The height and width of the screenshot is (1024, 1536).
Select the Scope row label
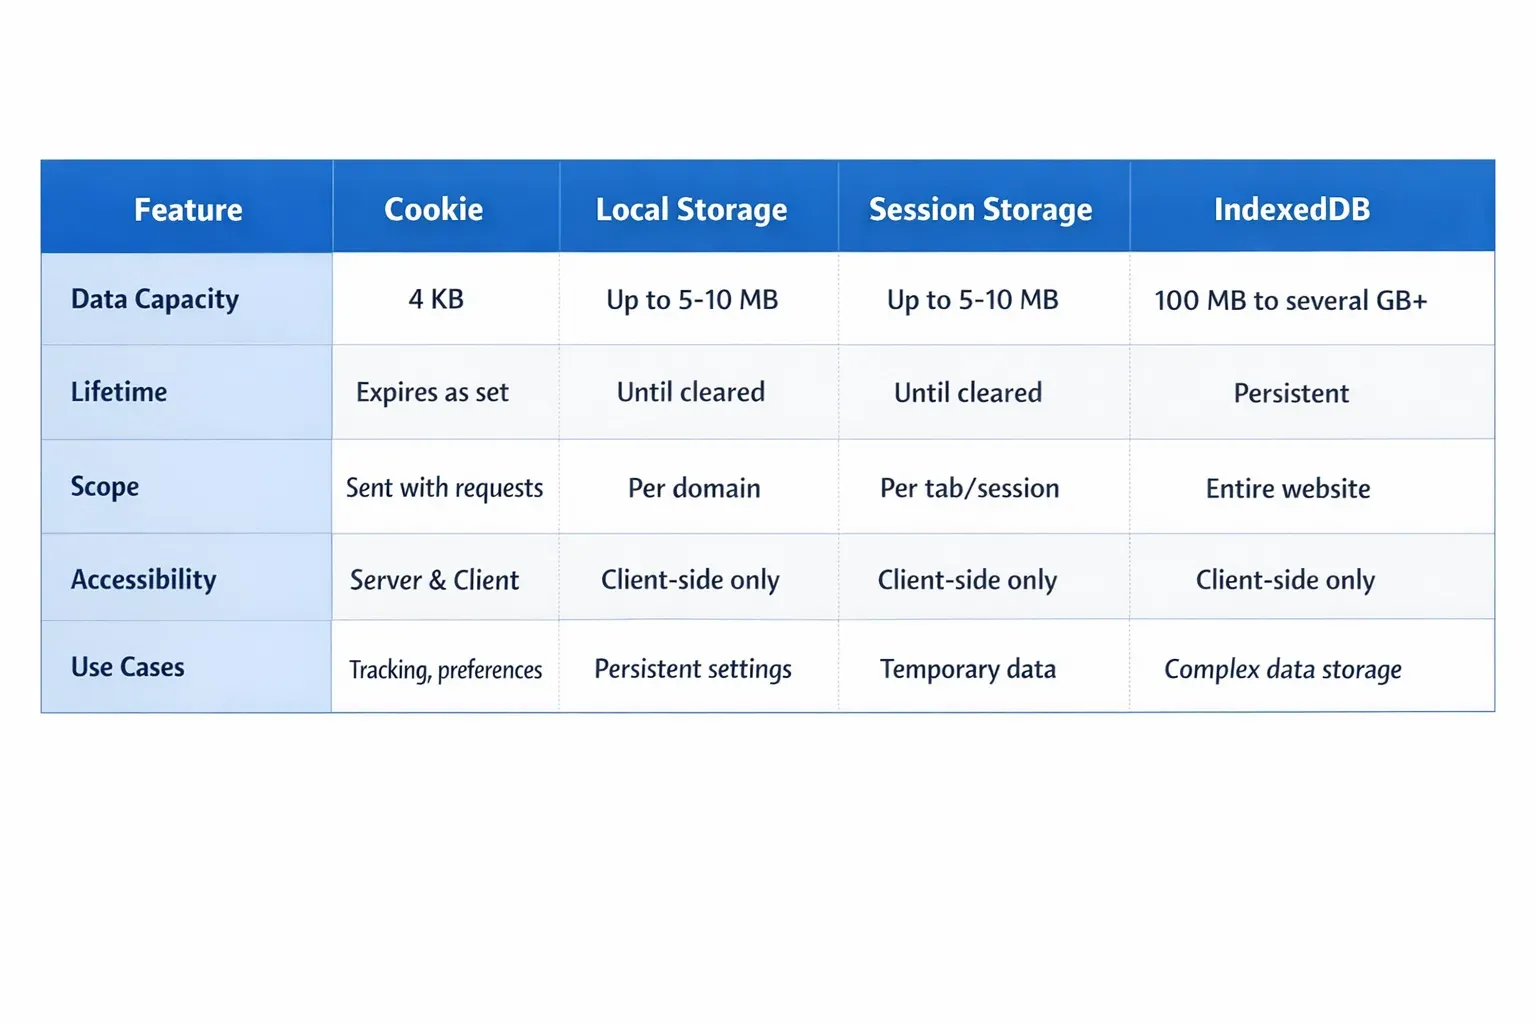click(105, 487)
